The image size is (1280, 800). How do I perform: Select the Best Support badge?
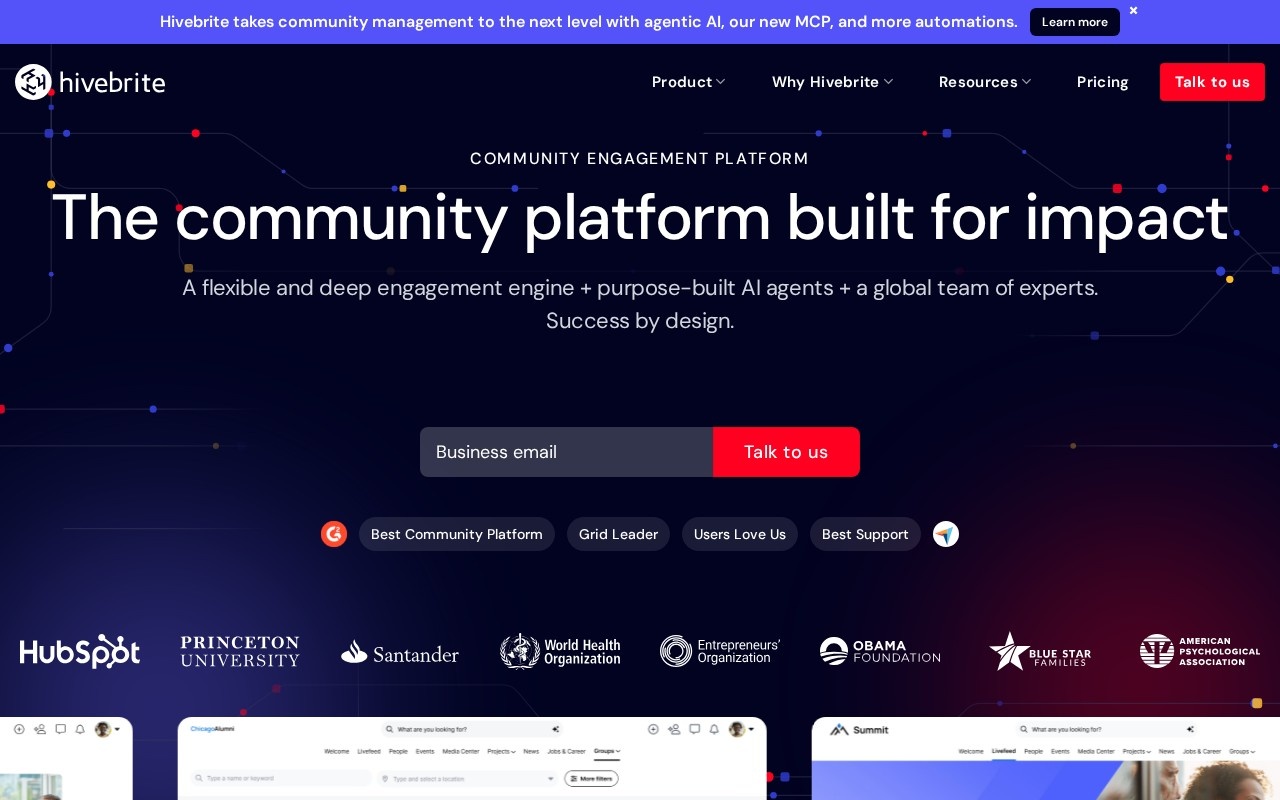[x=865, y=534]
